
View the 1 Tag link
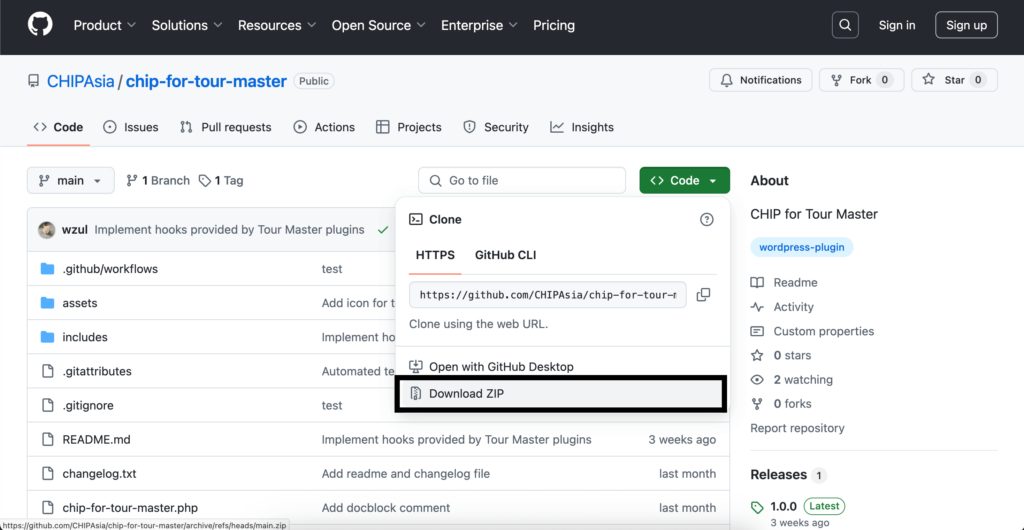click(221, 181)
